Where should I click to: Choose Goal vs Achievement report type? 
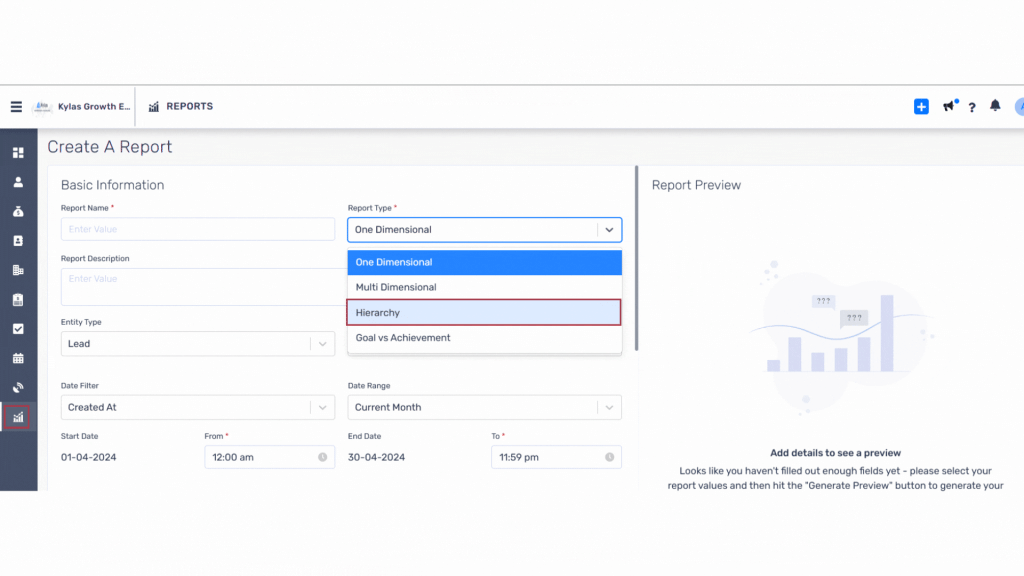[x=484, y=337]
